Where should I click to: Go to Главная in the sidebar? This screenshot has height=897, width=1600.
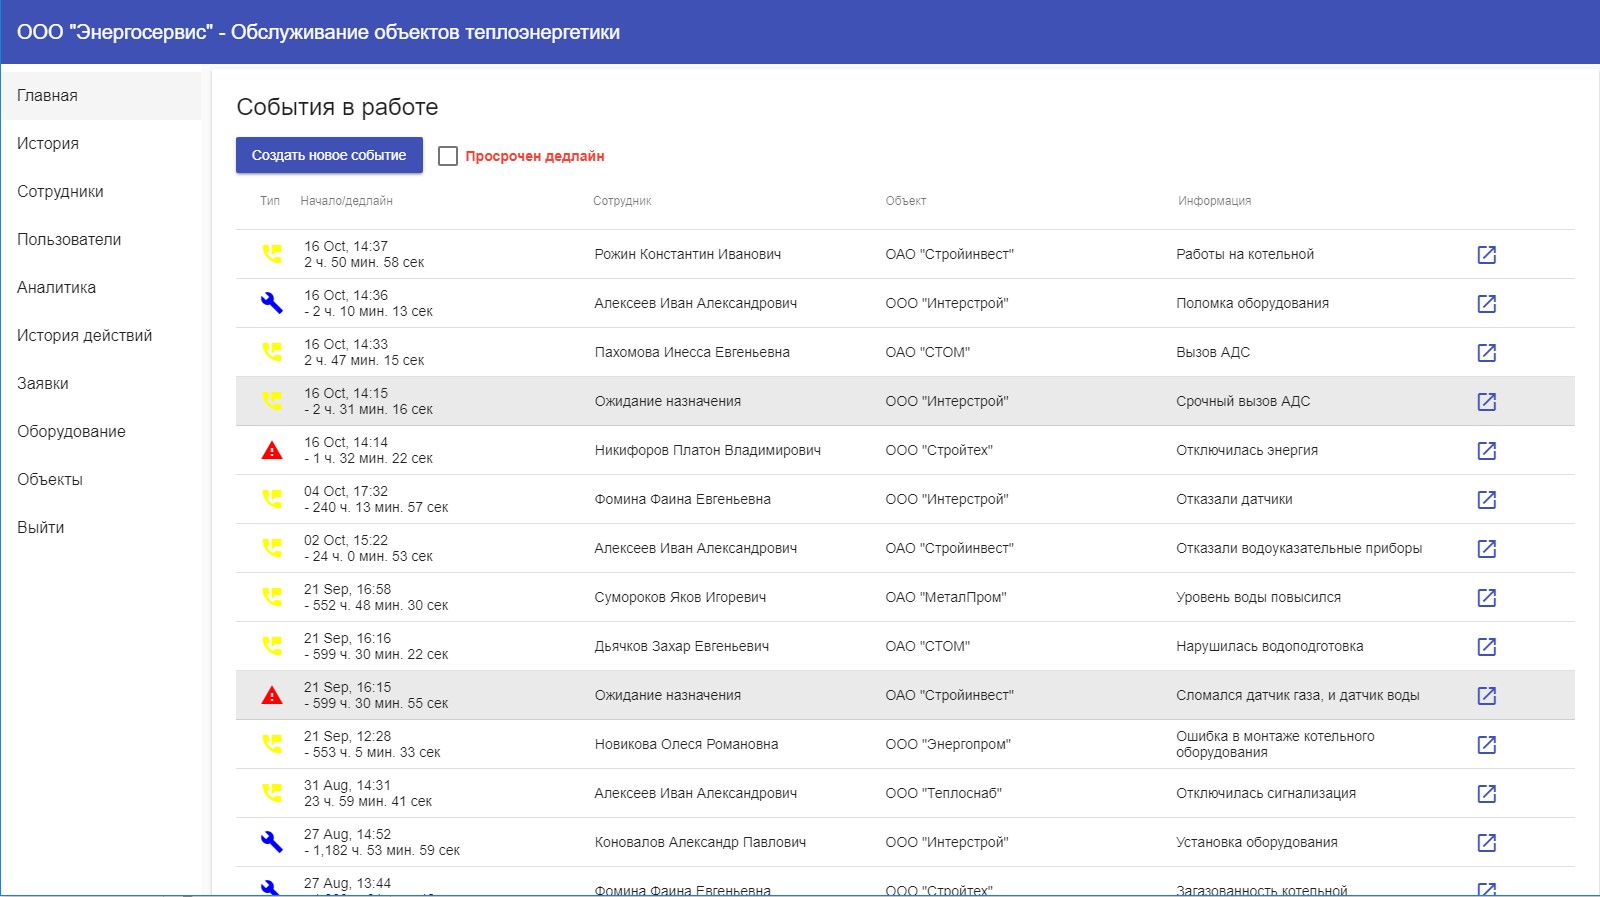coord(101,96)
